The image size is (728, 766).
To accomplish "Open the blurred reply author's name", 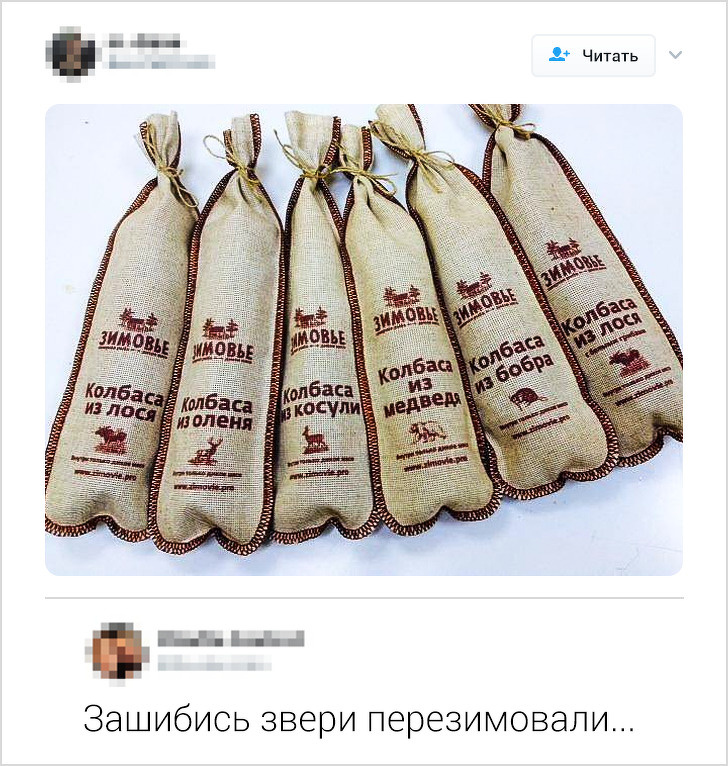I will pyautogui.click(x=231, y=638).
